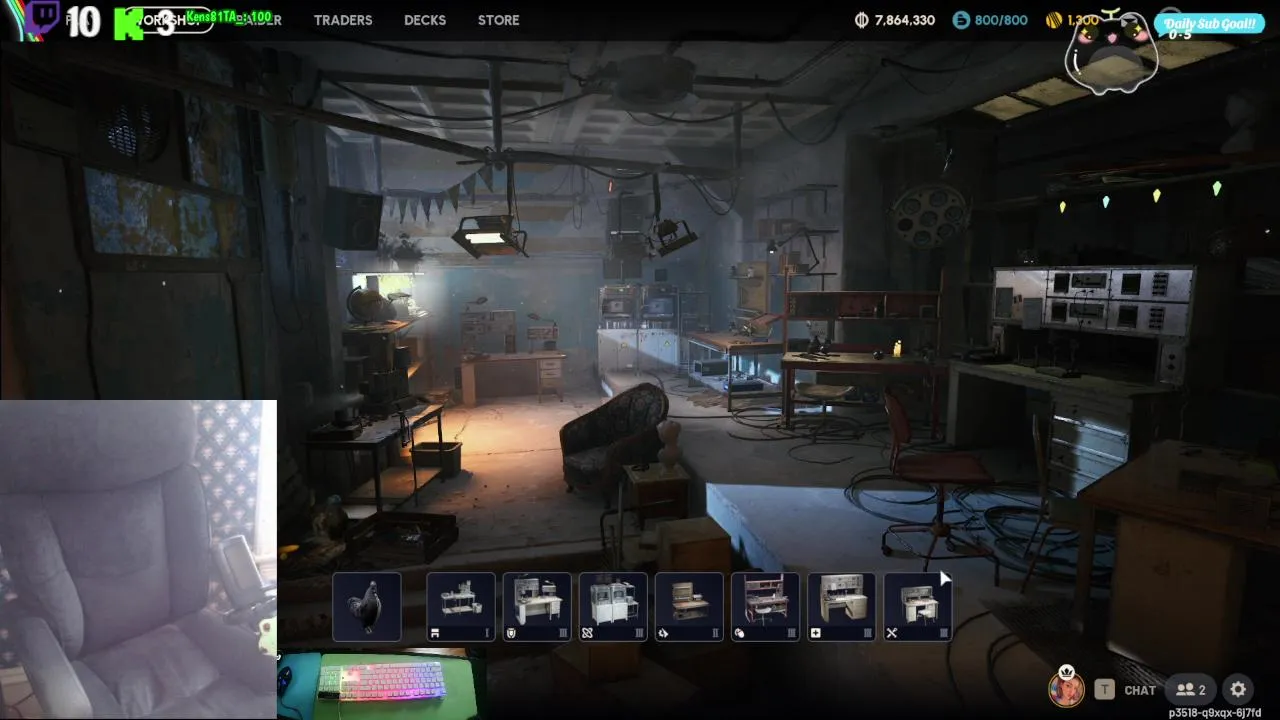Select the medical cross station card
The image size is (1280, 720).
click(841, 607)
